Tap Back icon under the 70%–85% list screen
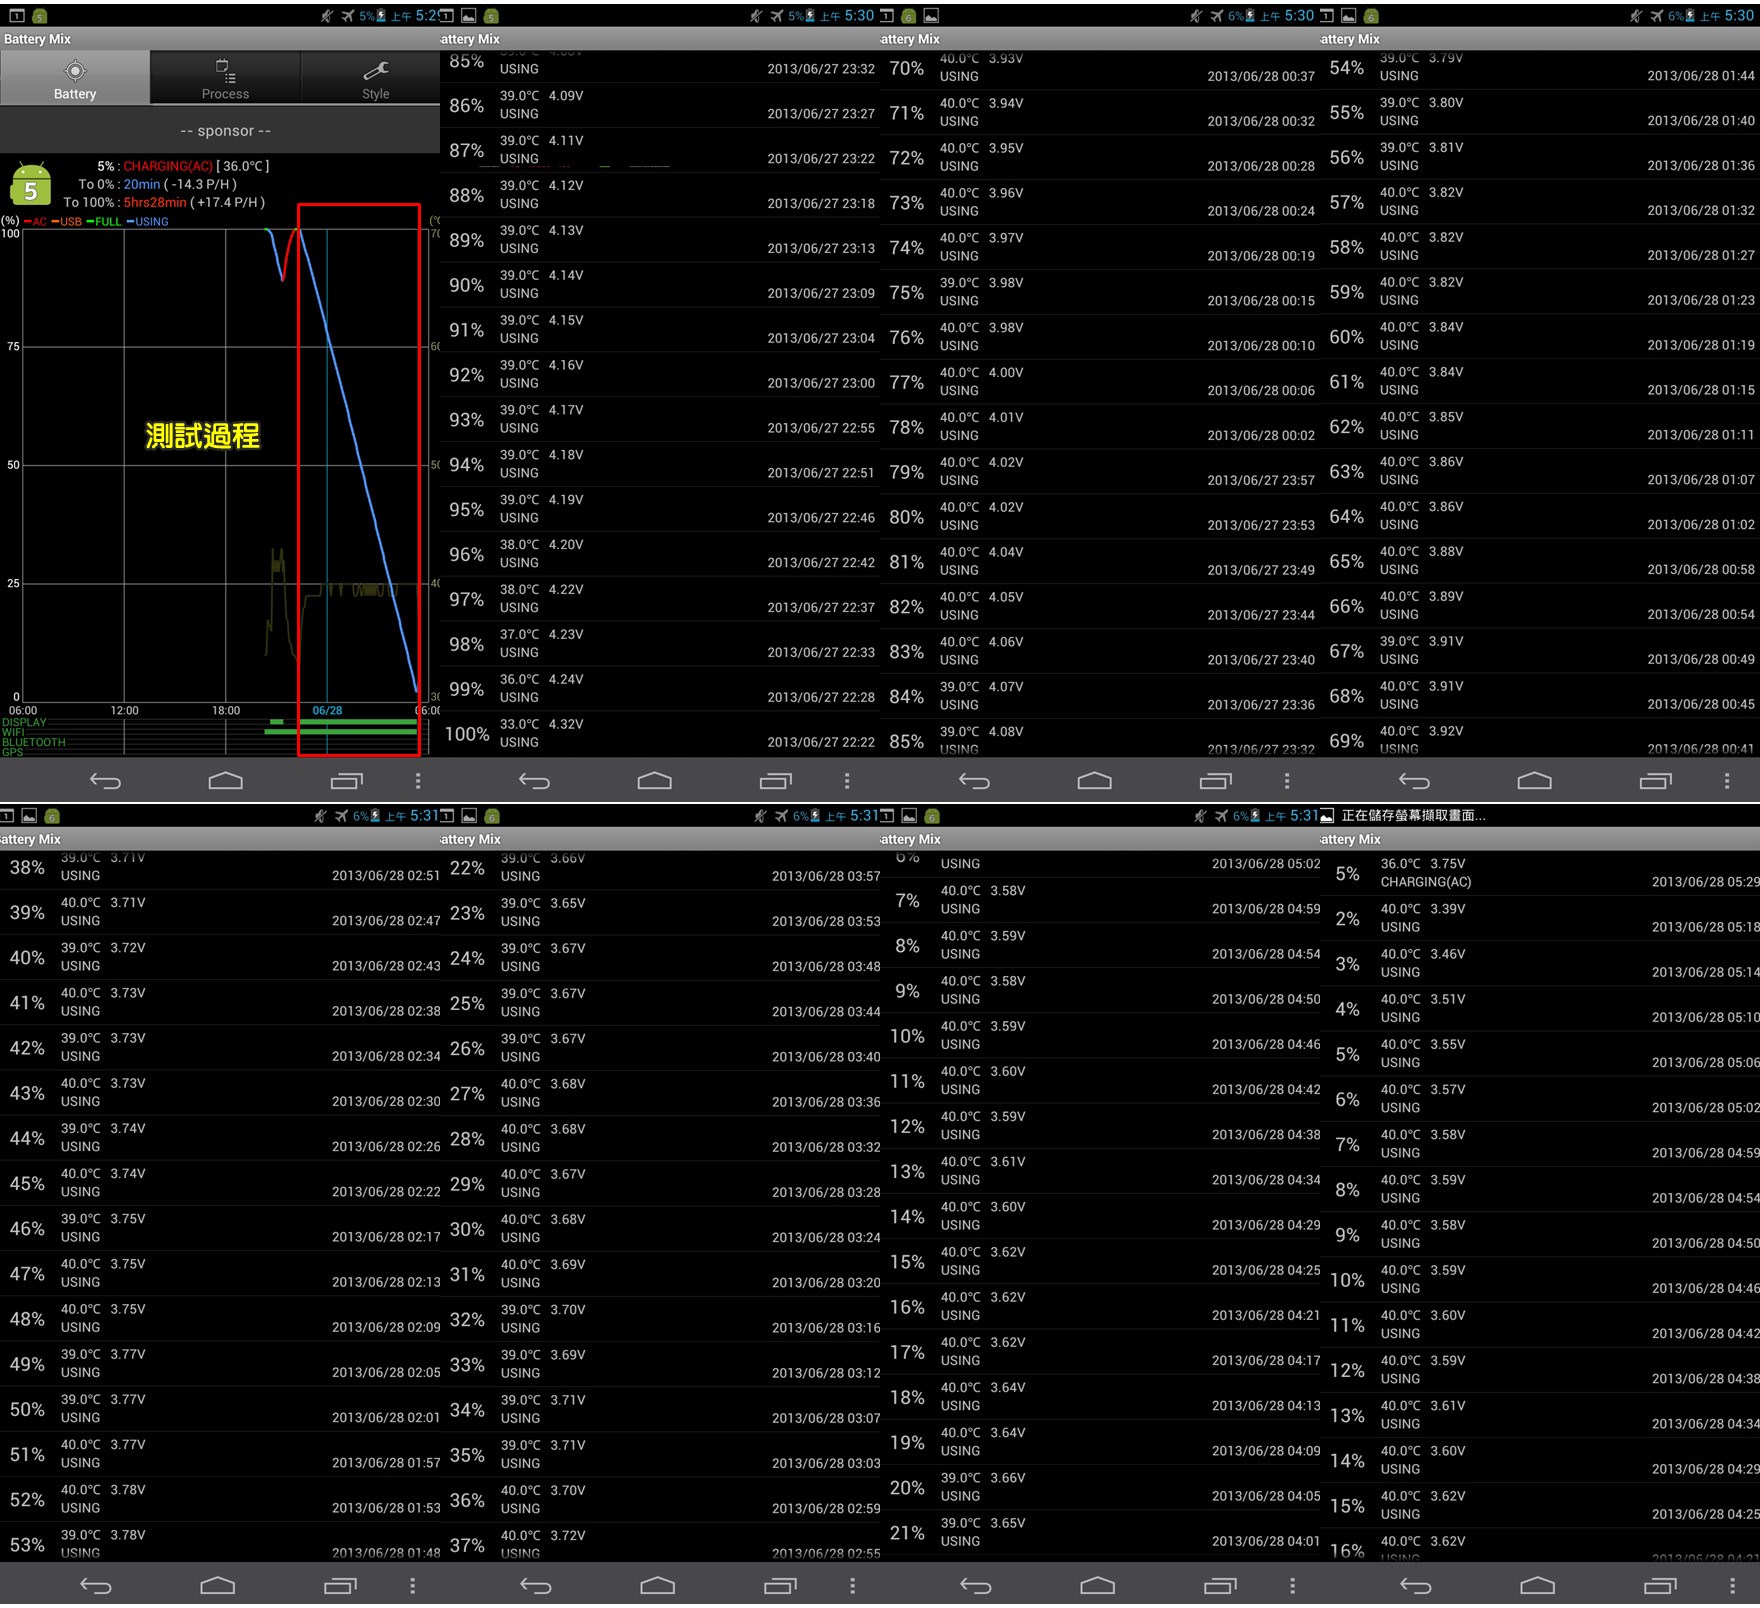 pos(974,781)
